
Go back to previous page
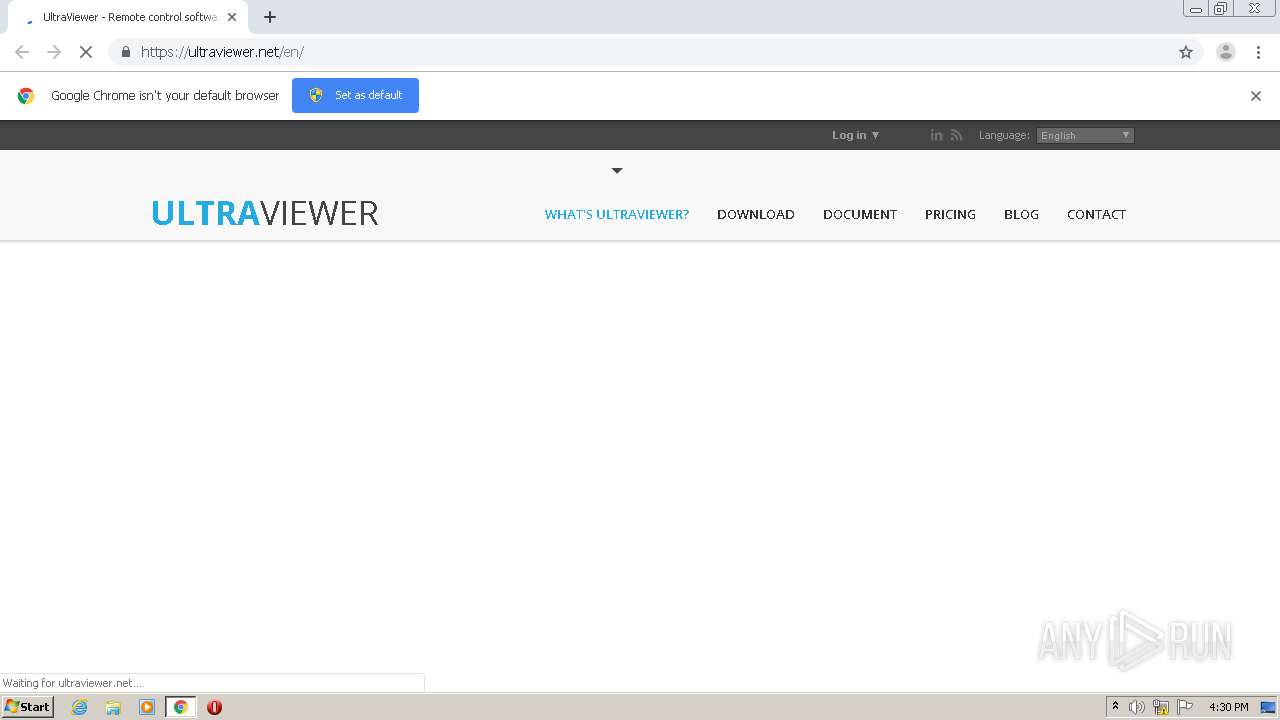point(22,52)
